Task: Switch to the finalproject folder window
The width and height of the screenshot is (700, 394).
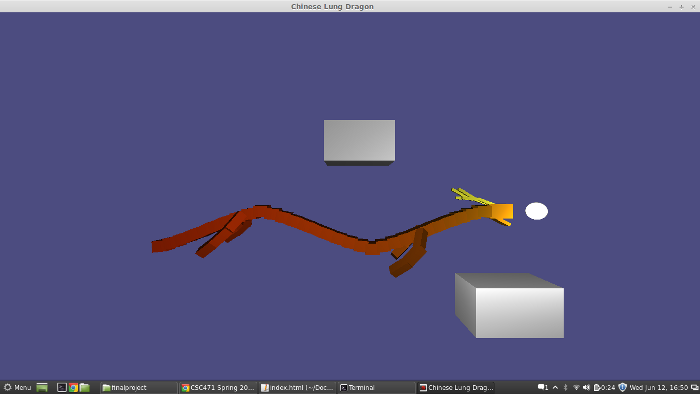Action: (x=138, y=387)
